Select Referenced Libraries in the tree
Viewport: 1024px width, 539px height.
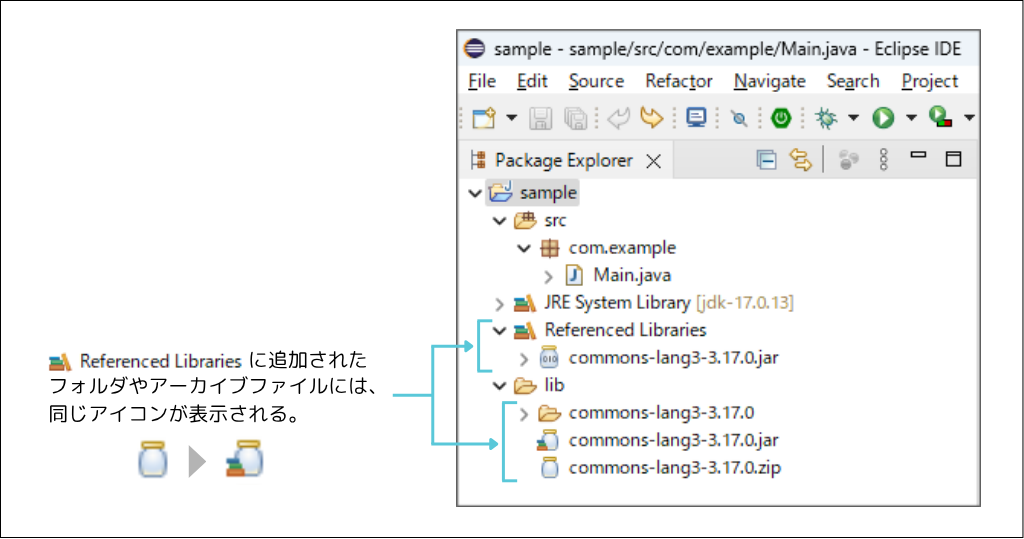click(626, 331)
